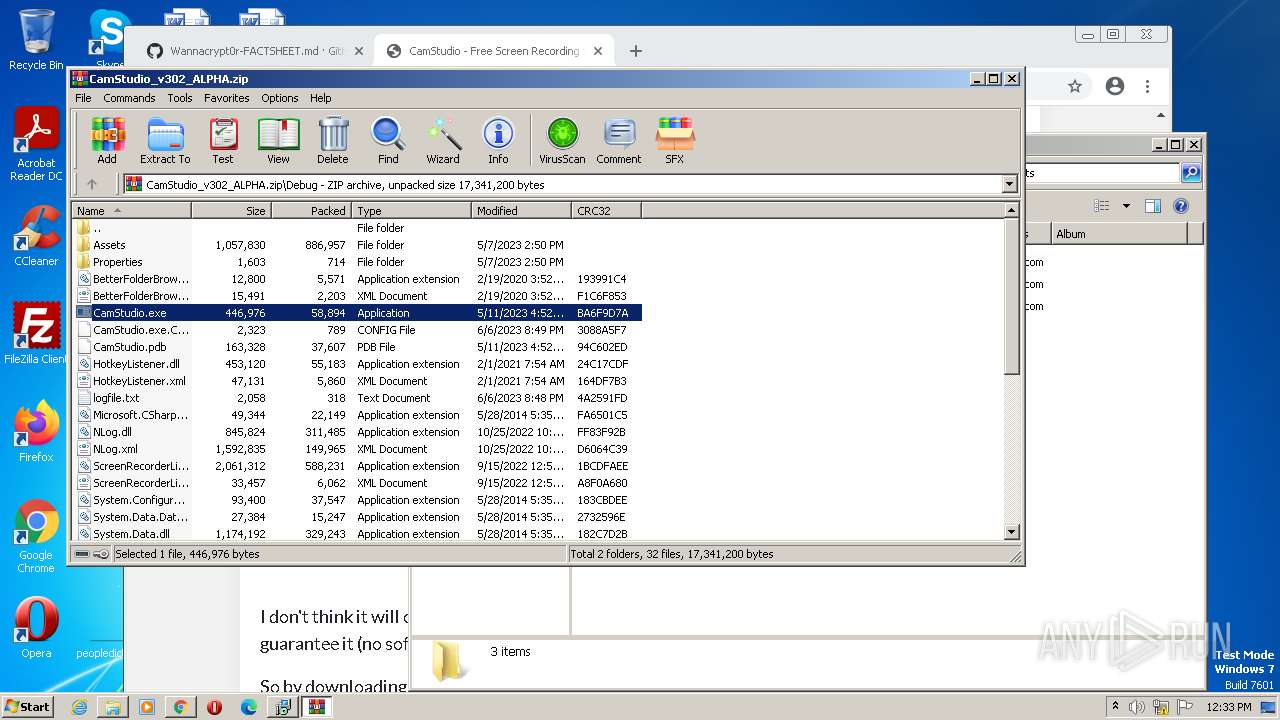Image resolution: width=1280 pixels, height=720 pixels.
Task: Open a new Chrome tab
Action: click(635, 51)
